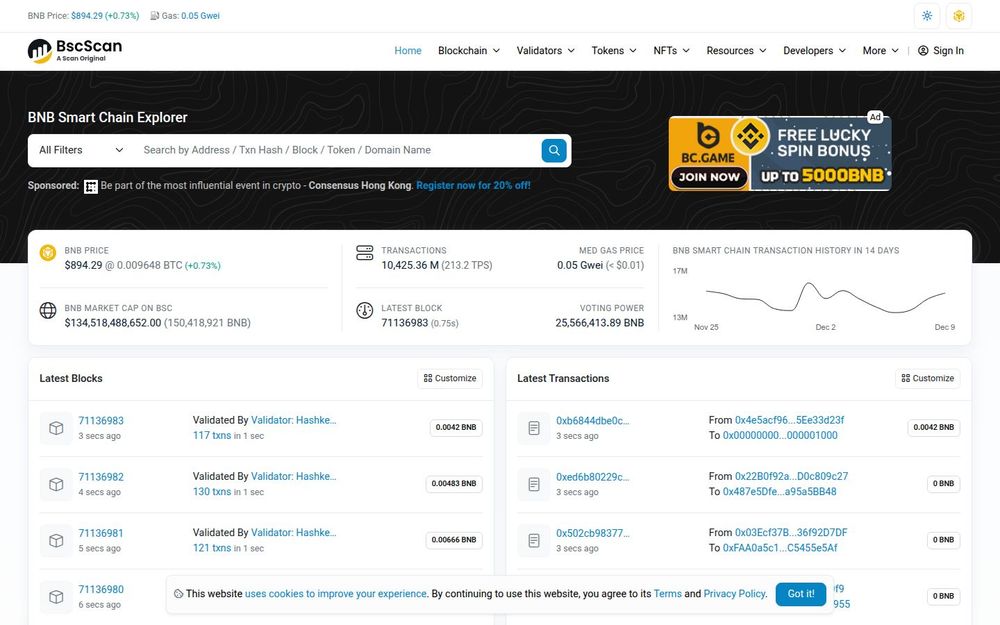Click the gauge icon beside Latest Block

[364, 311]
